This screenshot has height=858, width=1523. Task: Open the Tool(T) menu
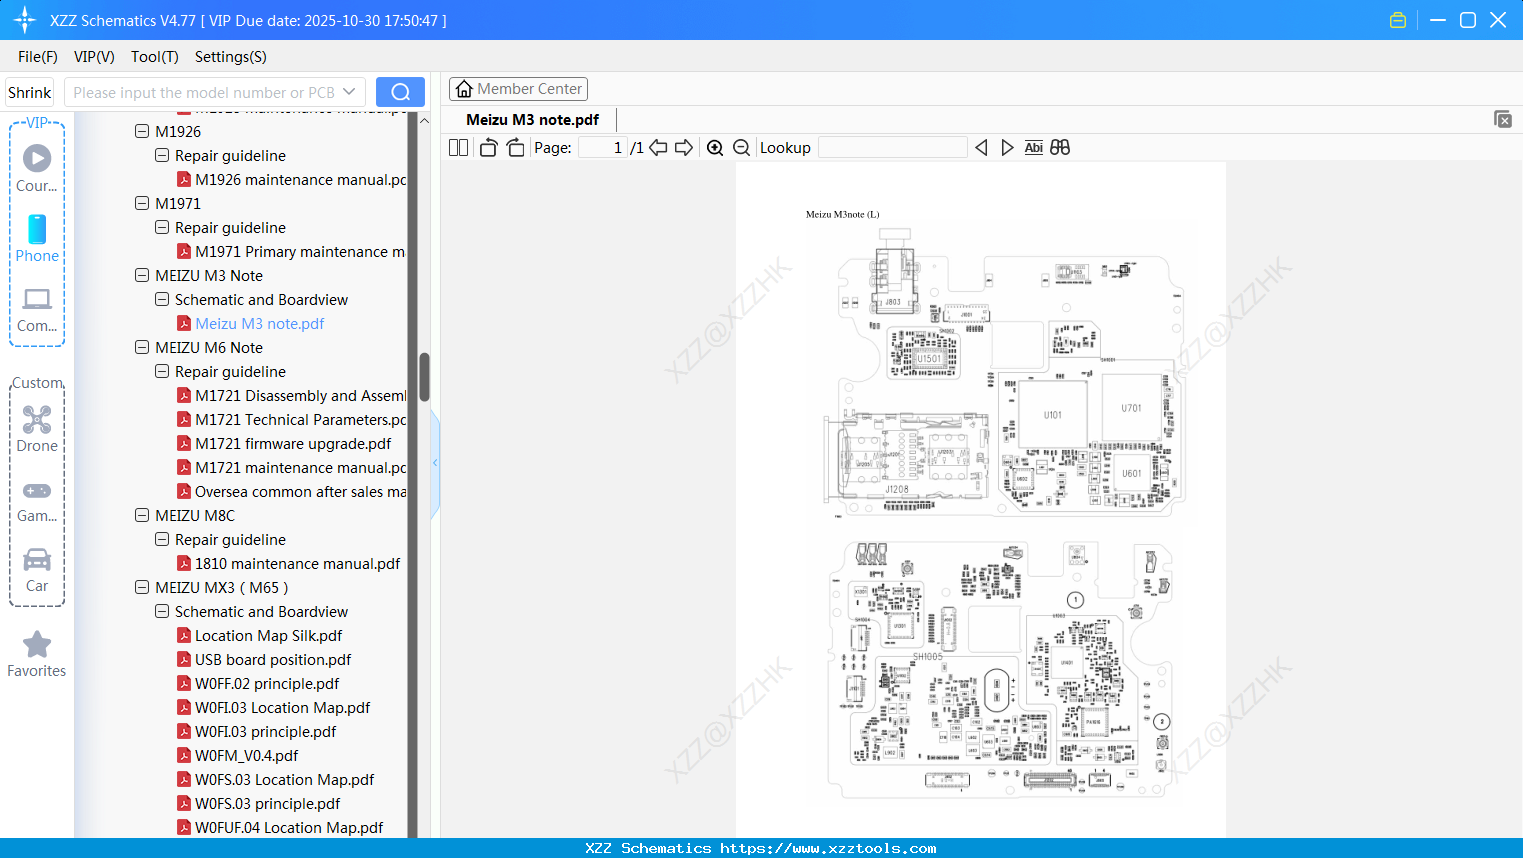(x=155, y=57)
